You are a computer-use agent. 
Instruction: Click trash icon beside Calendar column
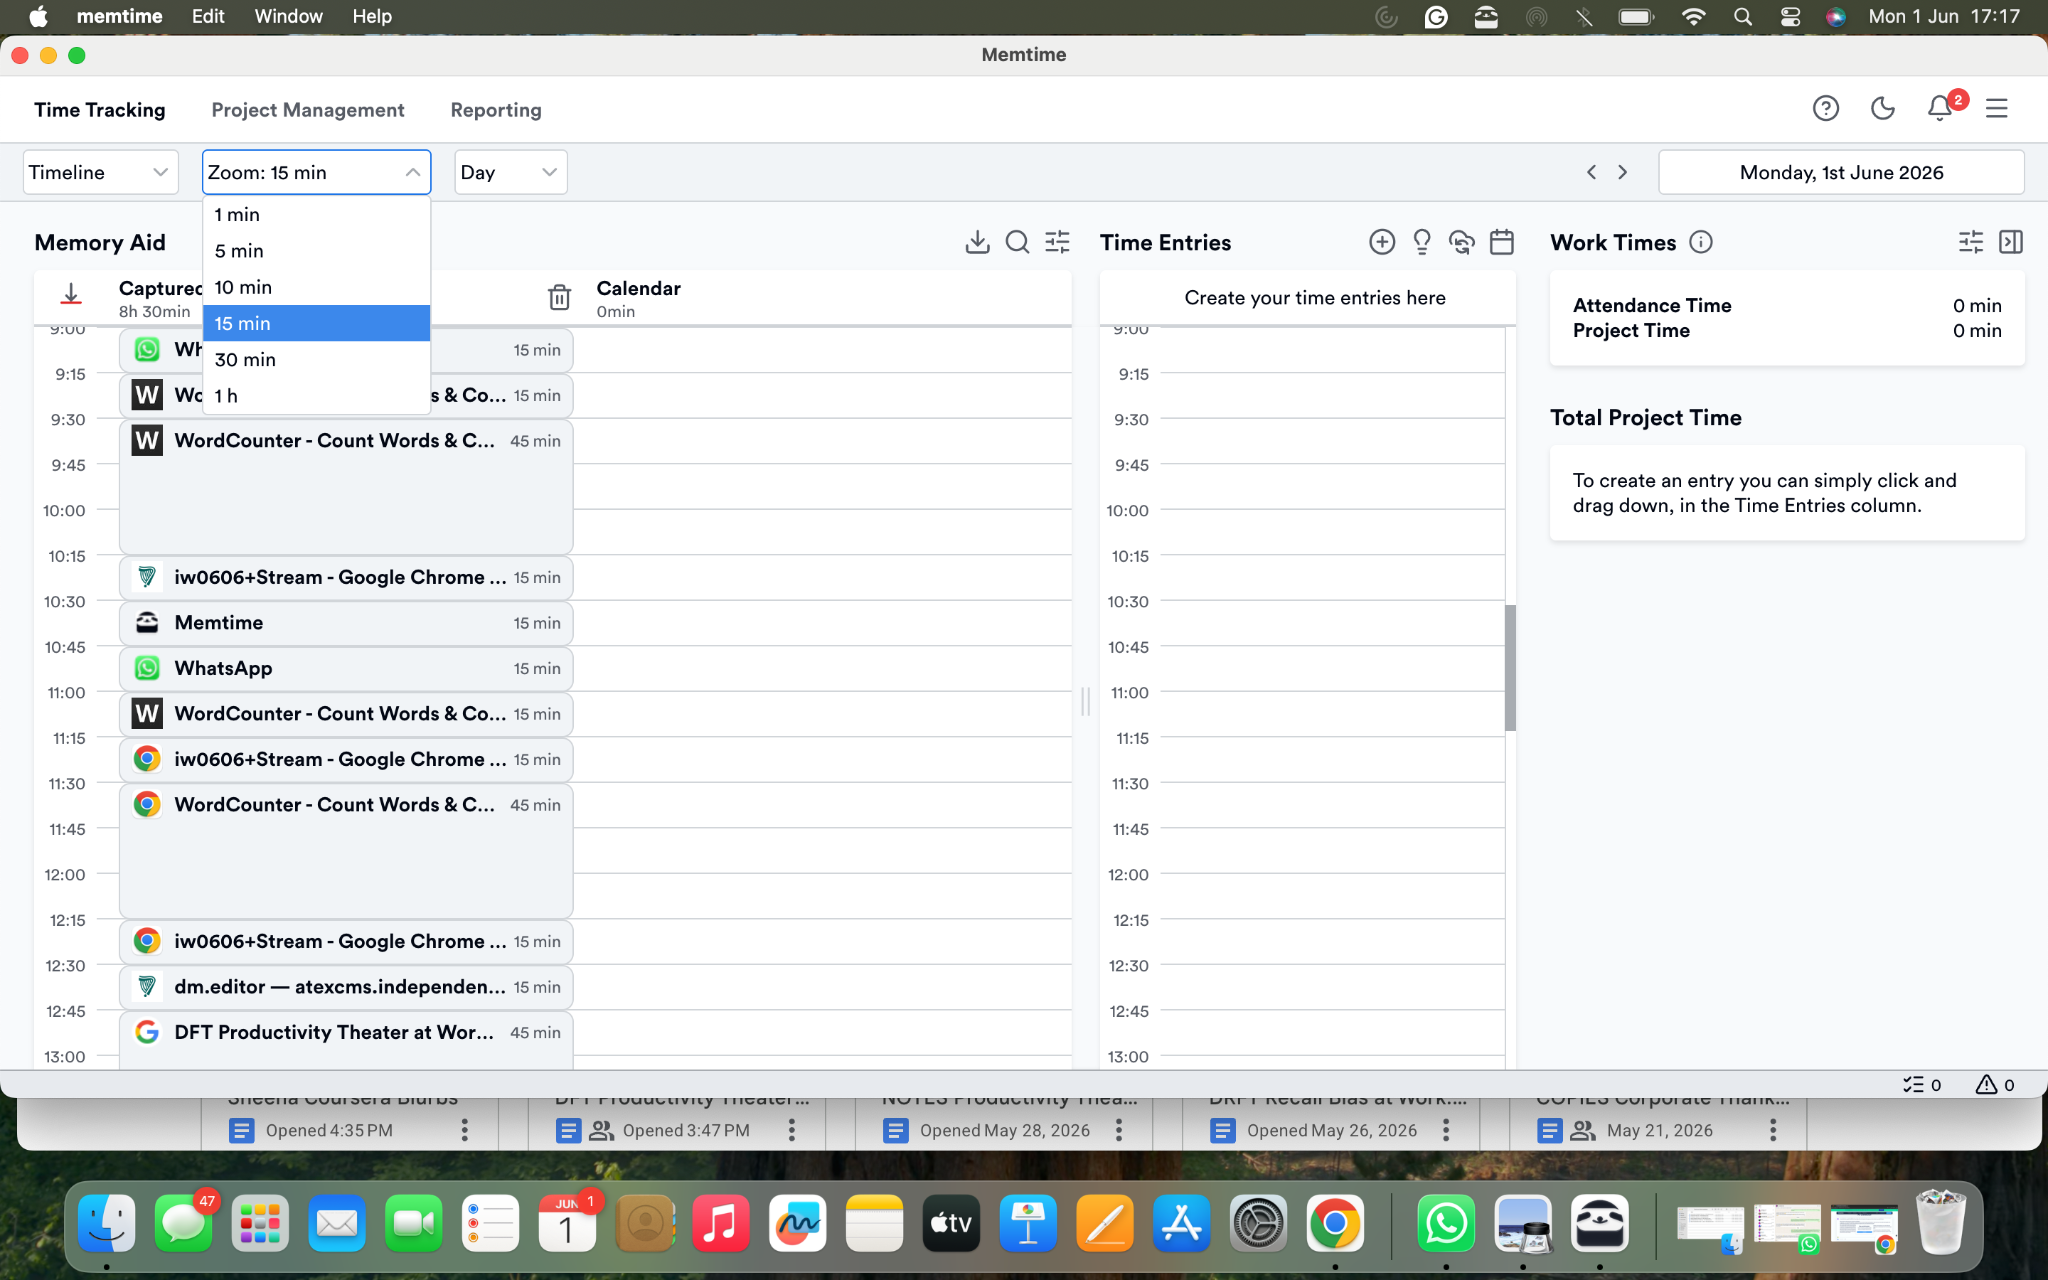(x=559, y=297)
